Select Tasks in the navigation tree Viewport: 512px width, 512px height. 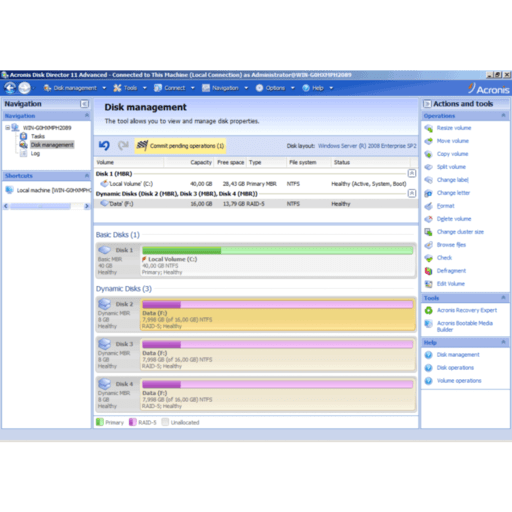click(38, 136)
